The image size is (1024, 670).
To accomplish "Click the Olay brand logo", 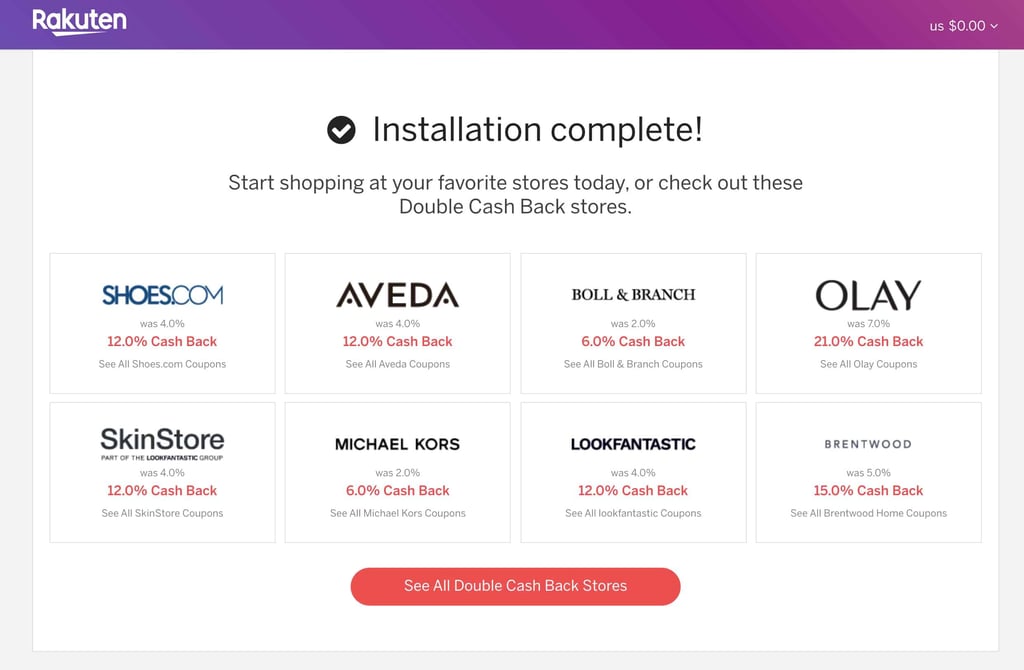I will point(869,295).
